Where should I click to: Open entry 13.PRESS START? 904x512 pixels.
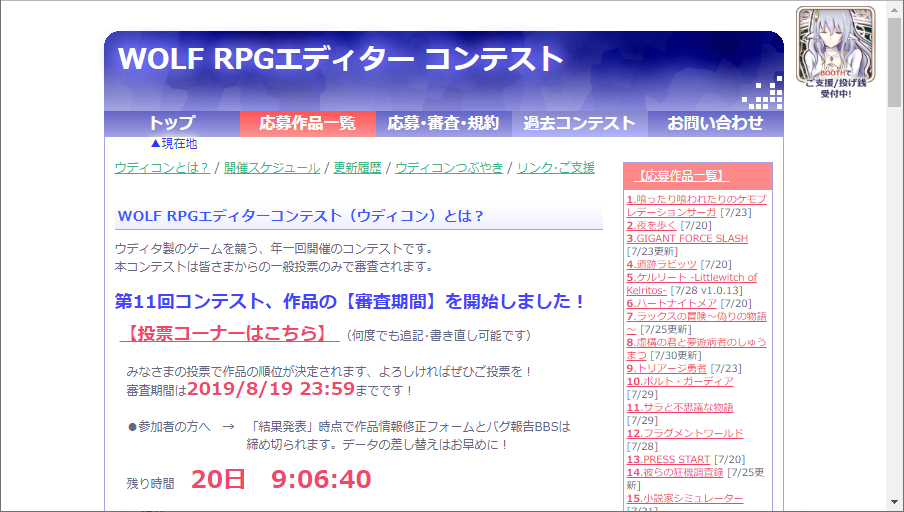pyautogui.click(x=668, y=460)
